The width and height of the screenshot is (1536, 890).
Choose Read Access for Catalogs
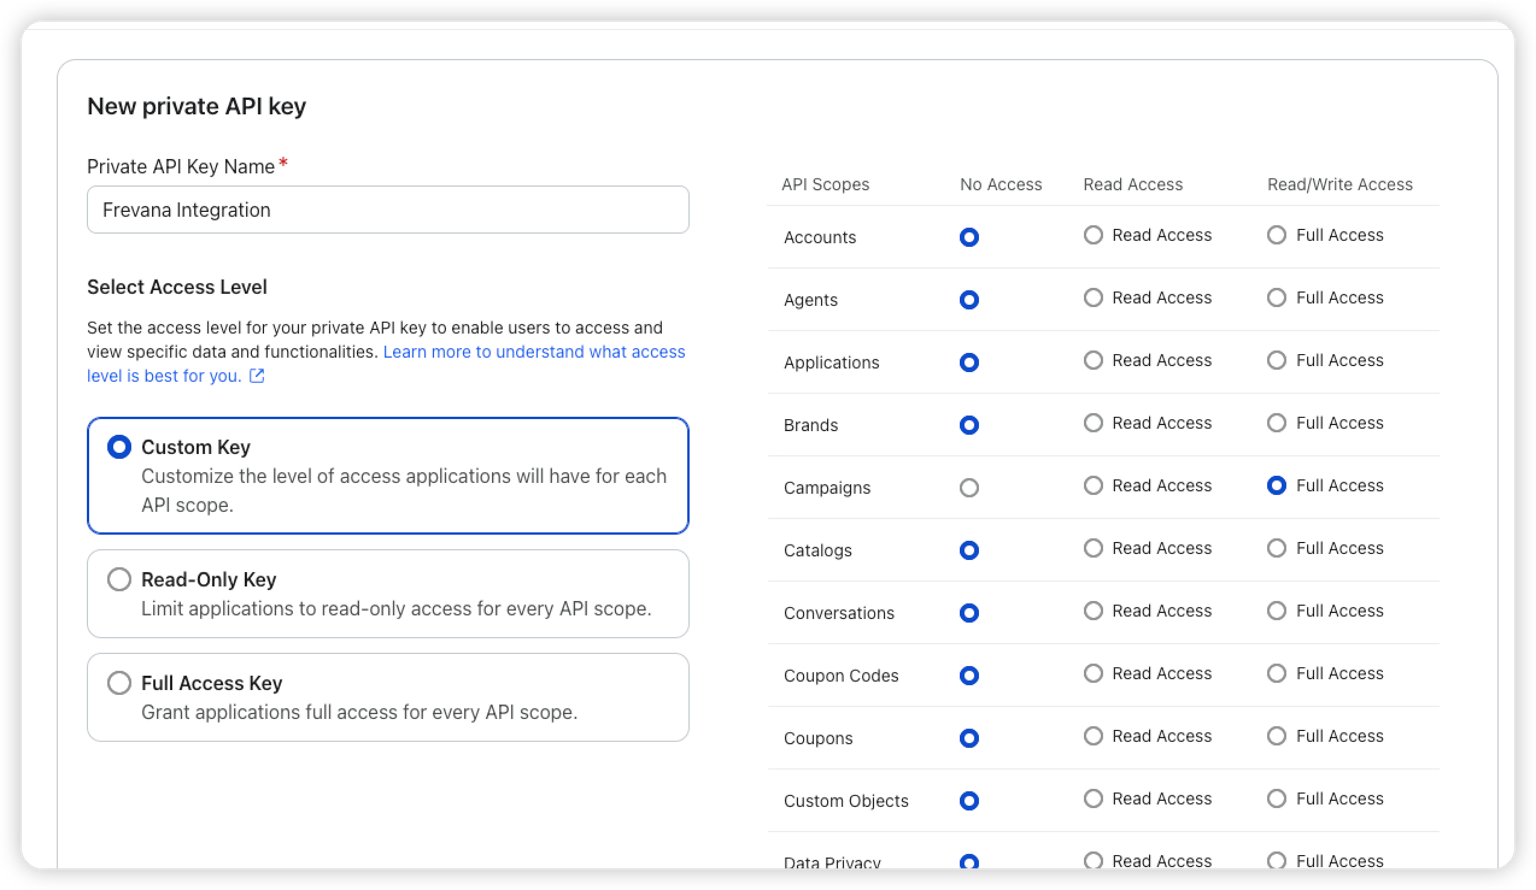pos(1094,548)
